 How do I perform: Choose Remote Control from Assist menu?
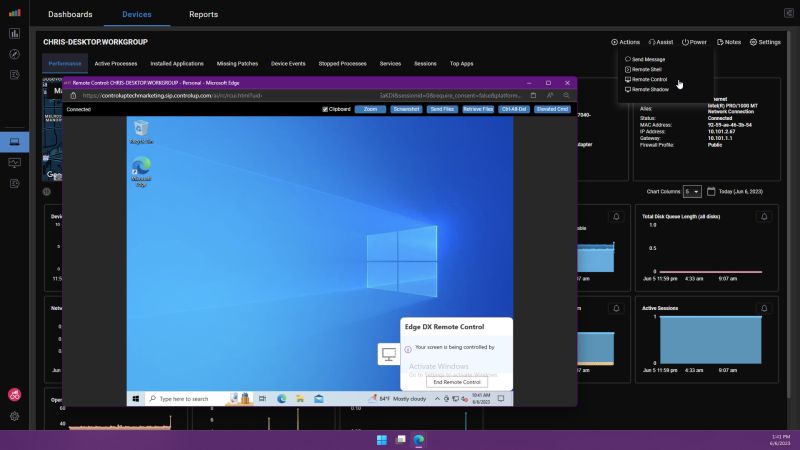[646, 80]
